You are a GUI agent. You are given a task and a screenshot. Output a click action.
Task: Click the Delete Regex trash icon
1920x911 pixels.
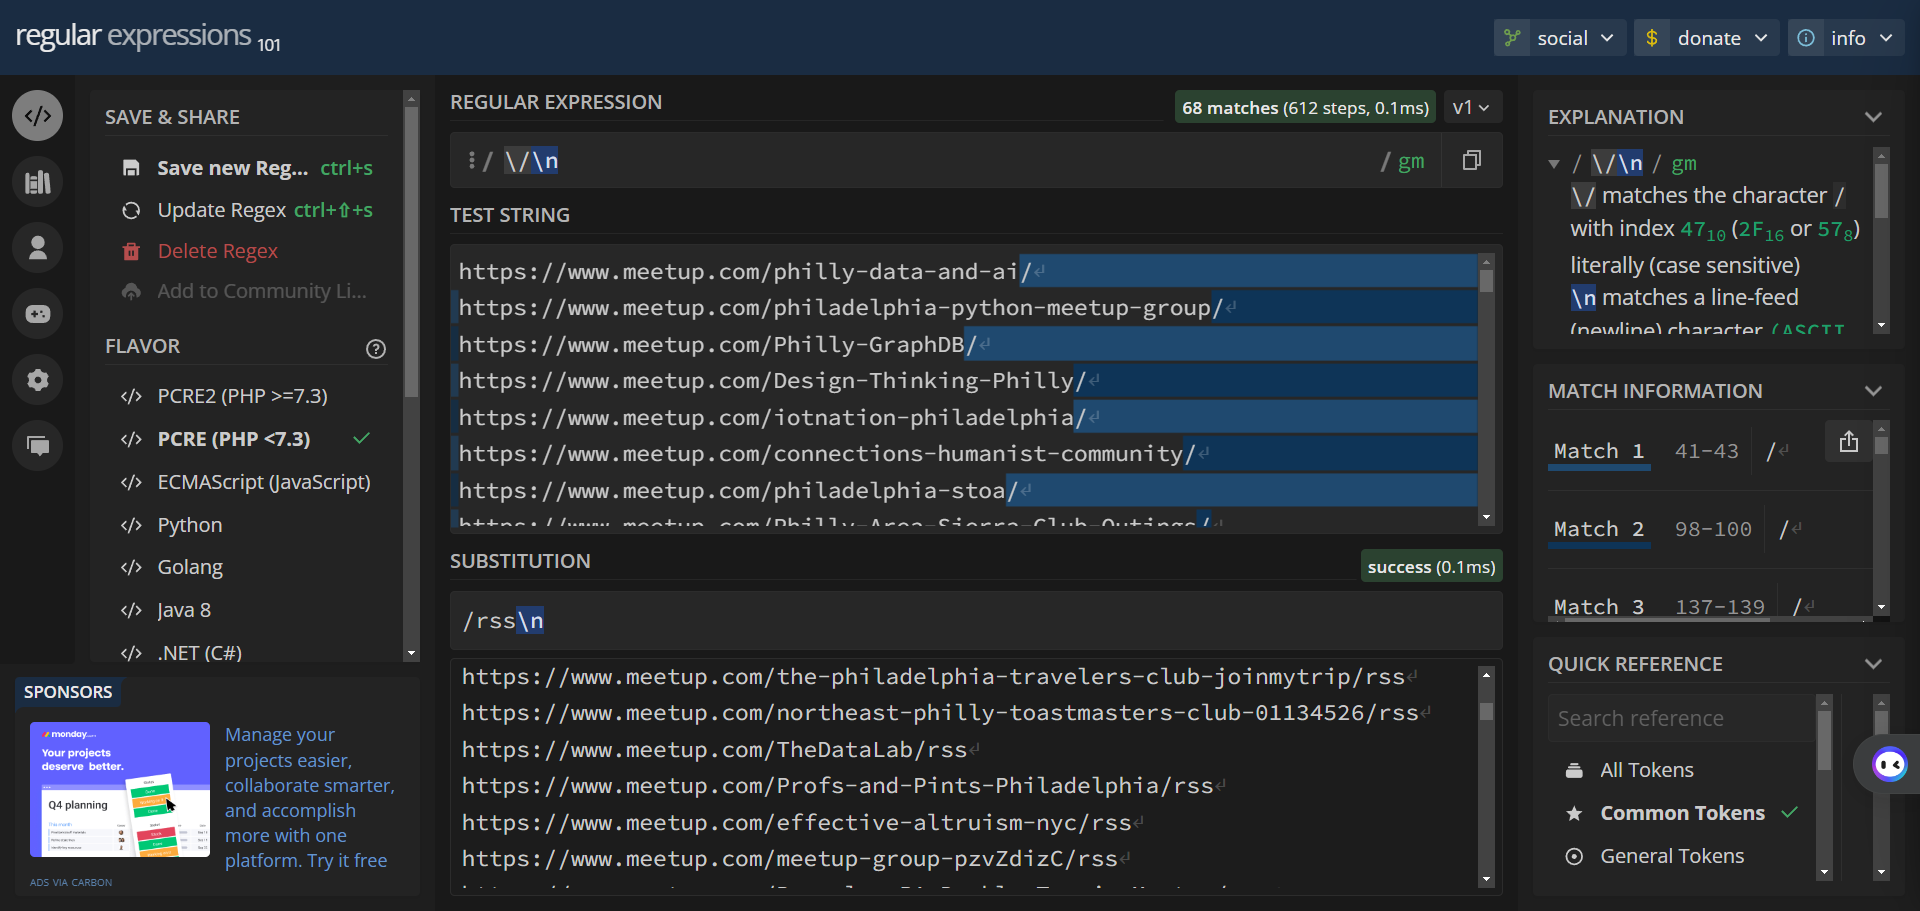tap(131, 251)
